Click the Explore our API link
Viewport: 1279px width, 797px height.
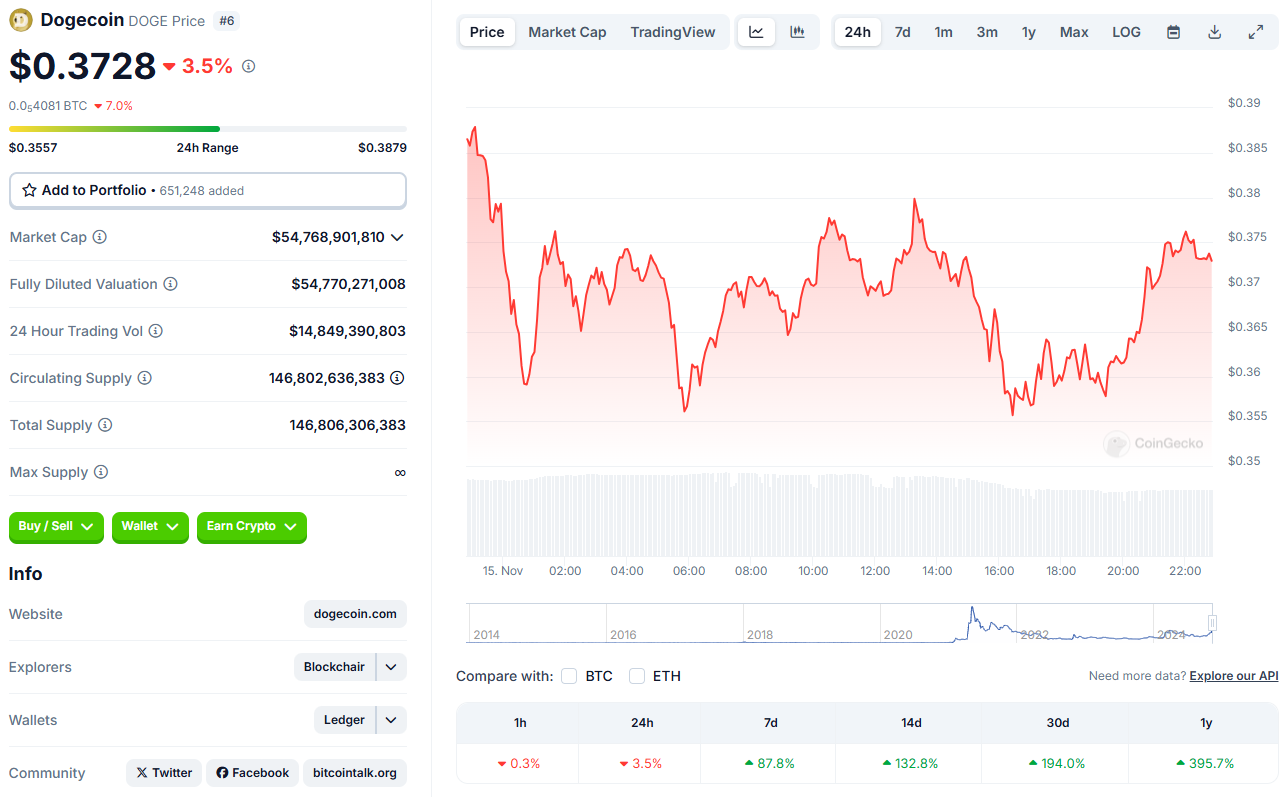[x=1234, y=676]
